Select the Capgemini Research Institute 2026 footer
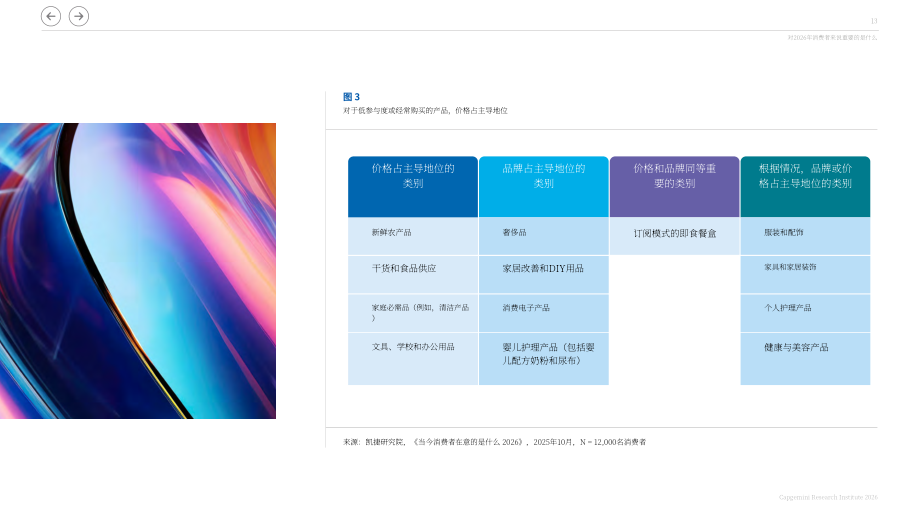920x518 pixels. tap(828, 497)
